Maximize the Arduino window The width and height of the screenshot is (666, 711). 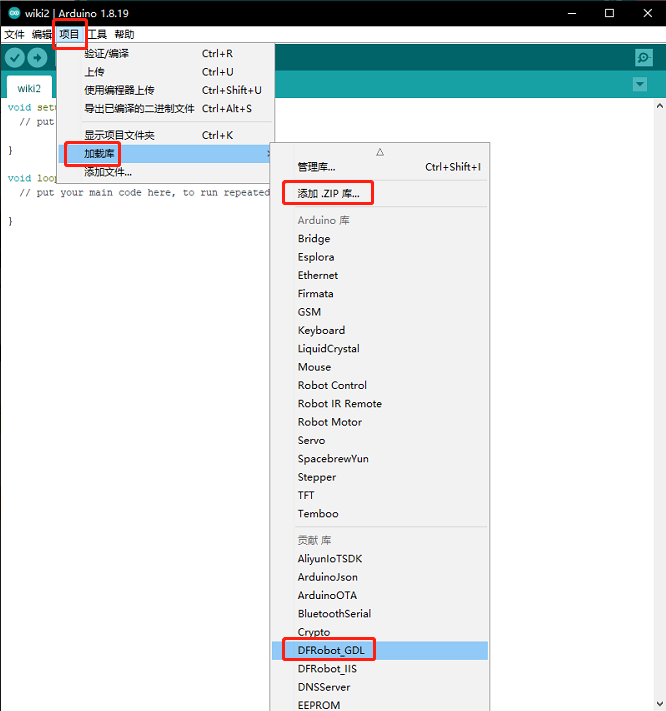(610, 13)
